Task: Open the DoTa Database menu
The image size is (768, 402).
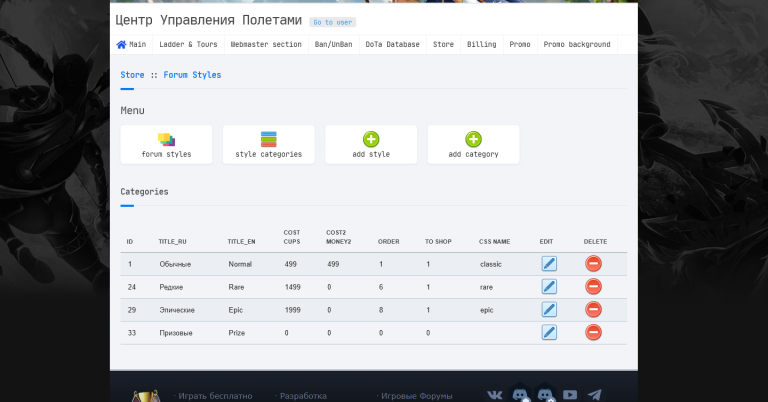Action: [392, 45]
